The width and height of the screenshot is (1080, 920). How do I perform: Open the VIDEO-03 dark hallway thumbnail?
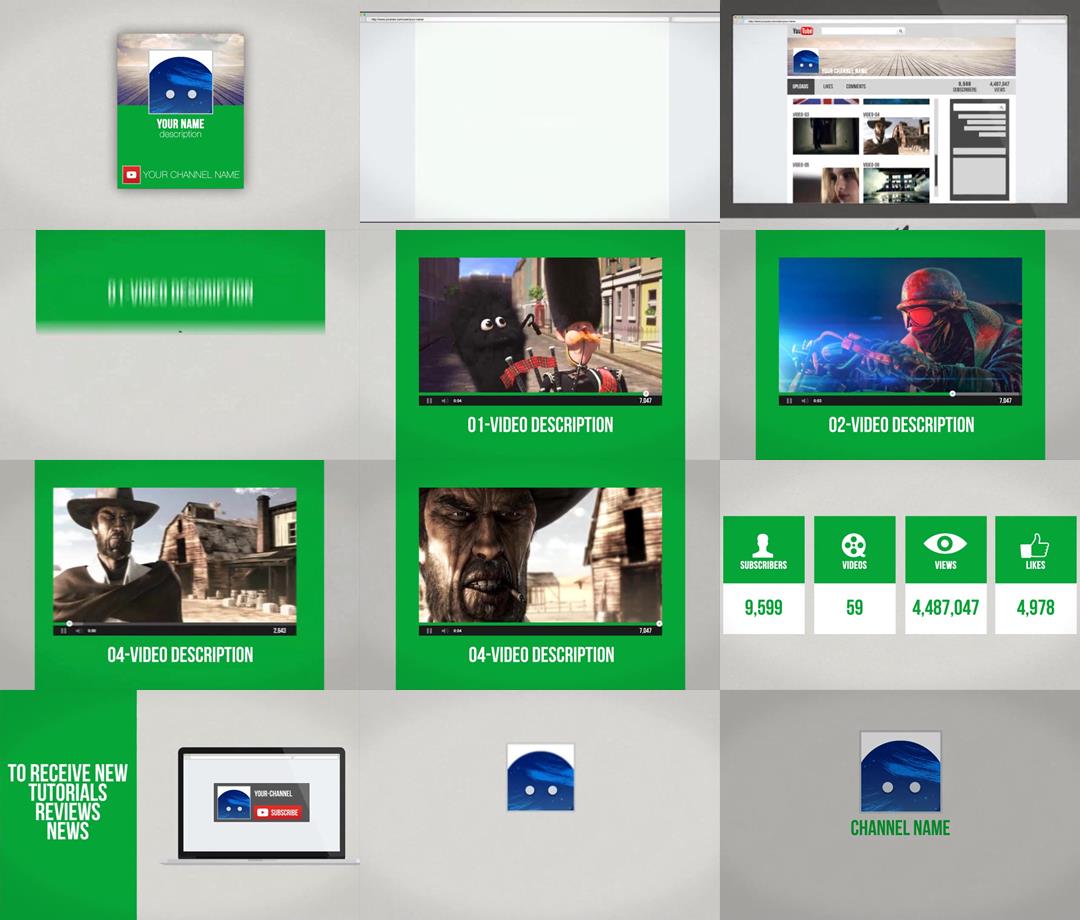(826, 136)
